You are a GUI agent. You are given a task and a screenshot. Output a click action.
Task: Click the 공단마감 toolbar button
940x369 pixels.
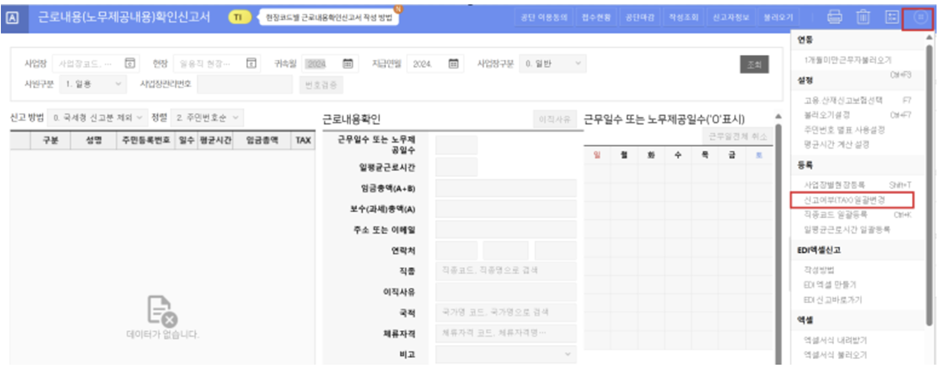[640, 17]
